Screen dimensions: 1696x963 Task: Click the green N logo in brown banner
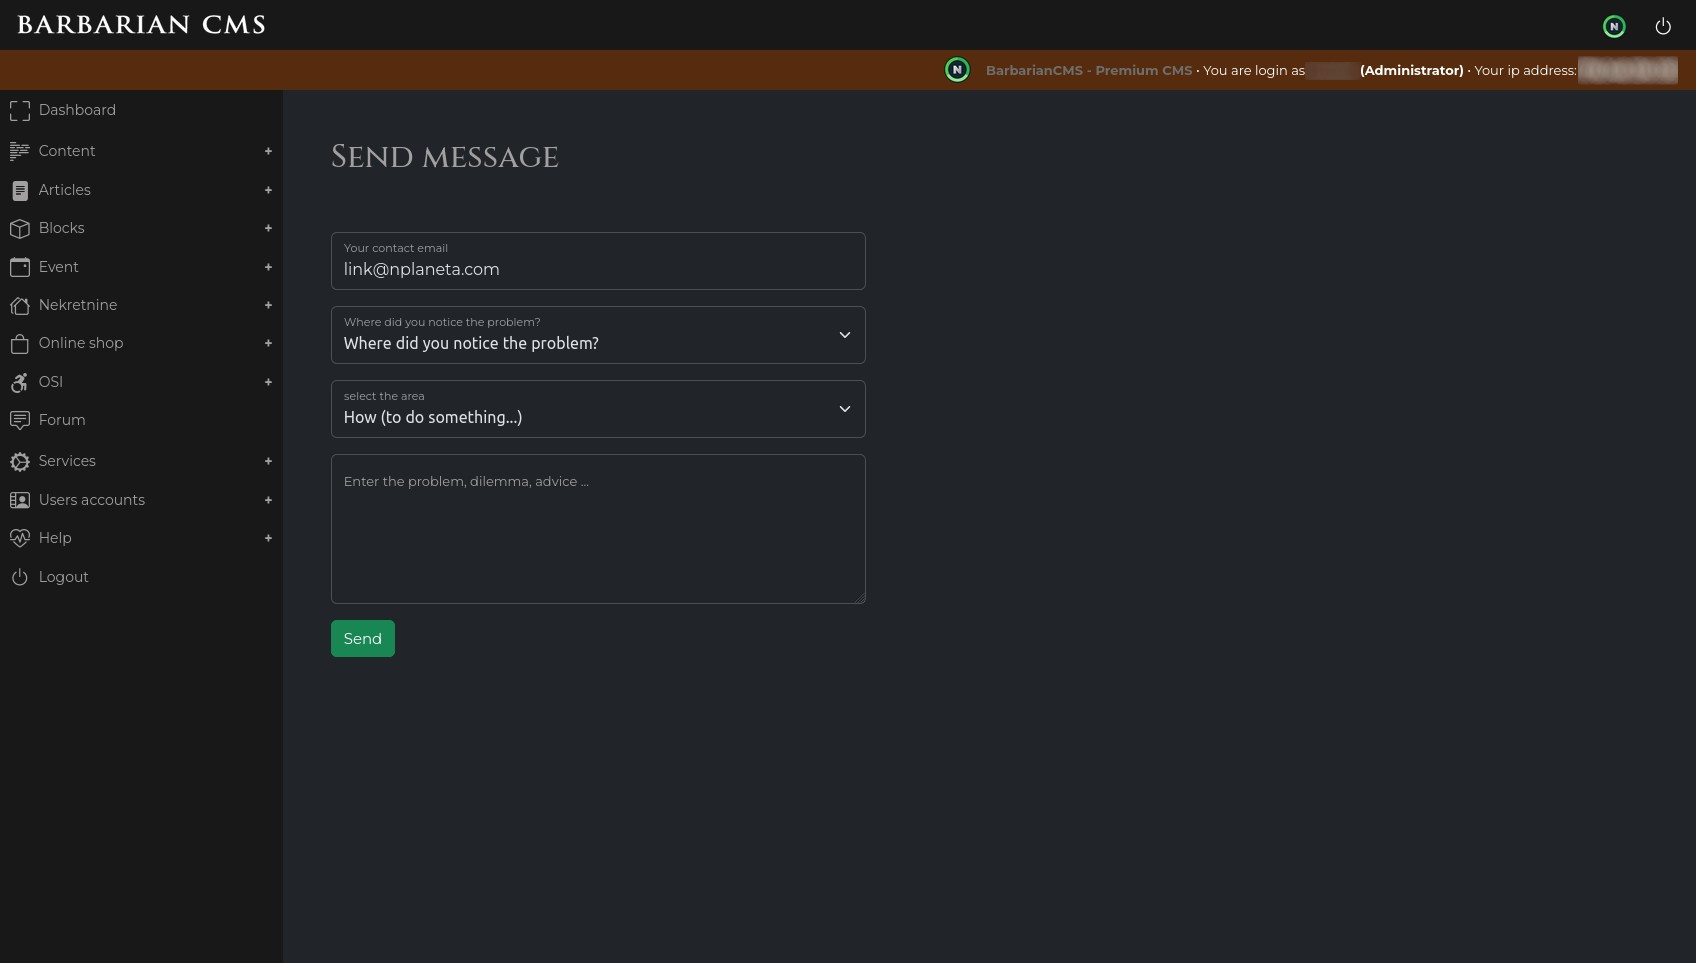tap(957, 70)
